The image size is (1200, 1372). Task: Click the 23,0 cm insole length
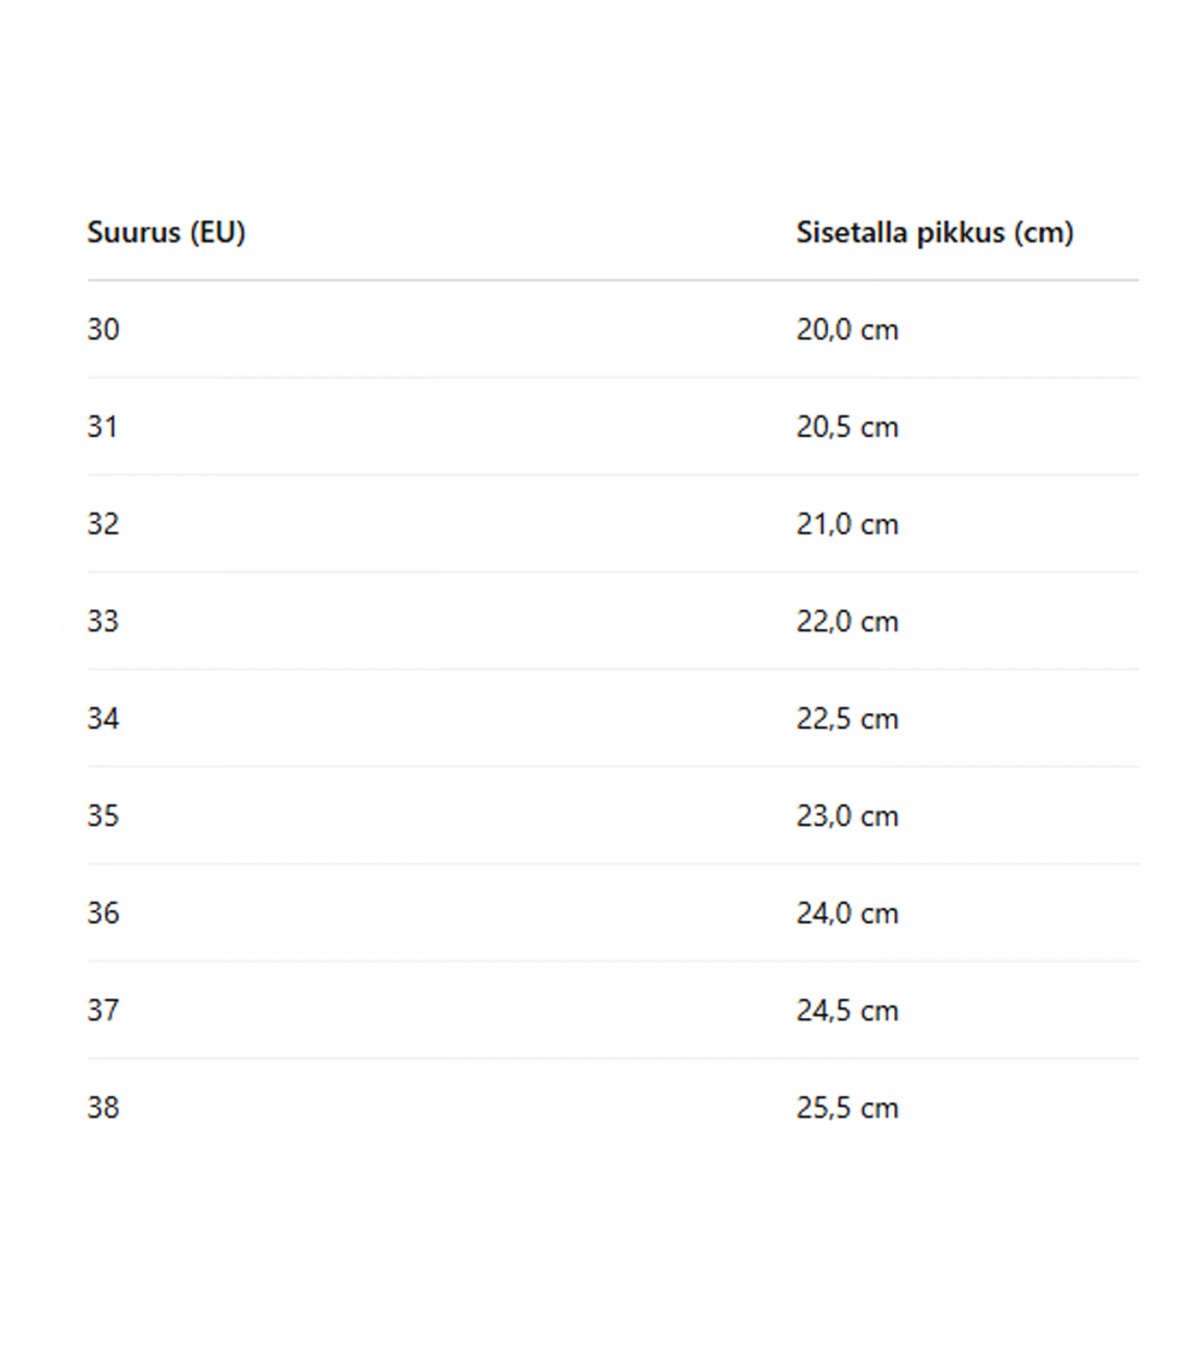847,815
